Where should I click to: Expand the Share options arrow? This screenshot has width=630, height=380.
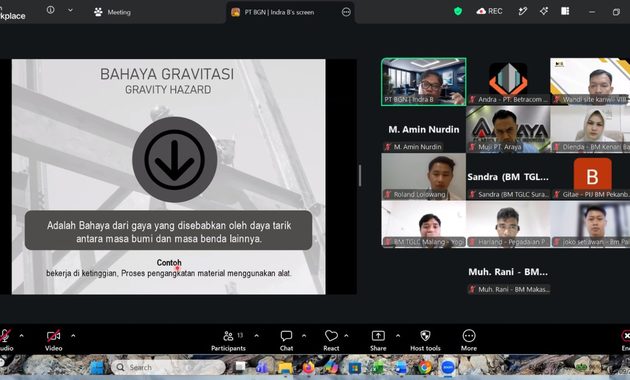point(398,335)
